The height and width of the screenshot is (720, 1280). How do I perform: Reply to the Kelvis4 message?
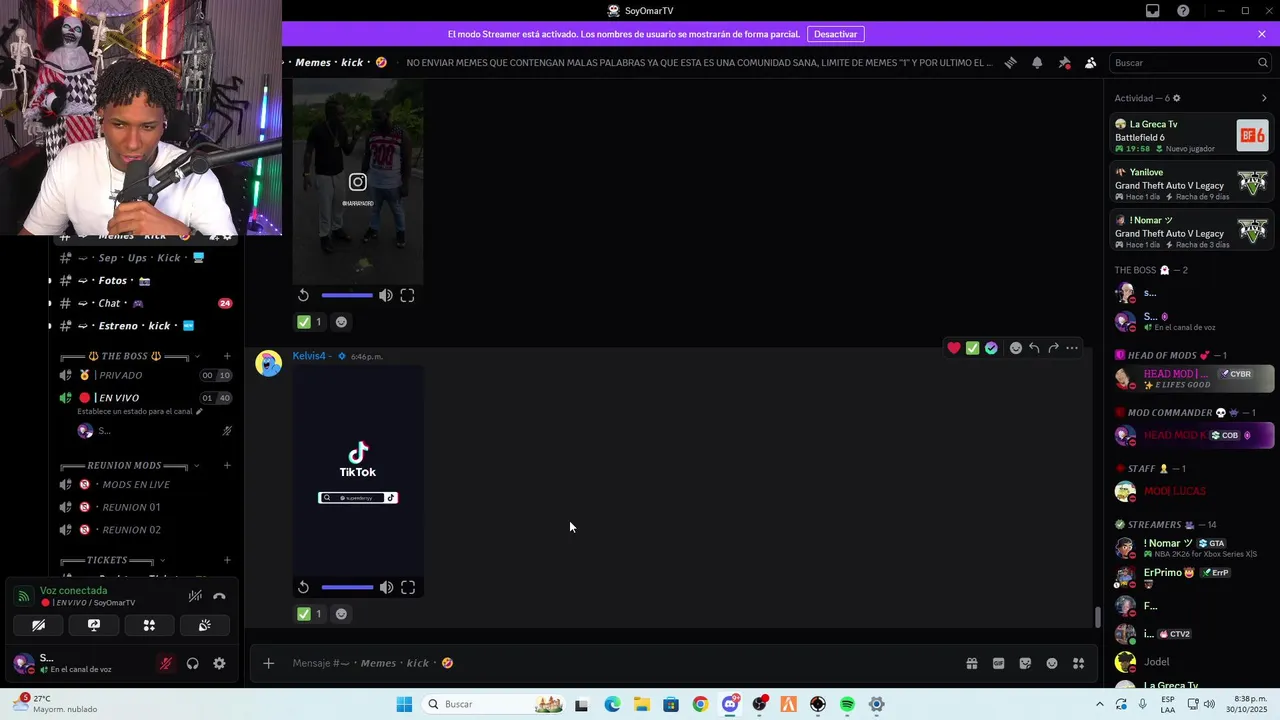(1034, 348)
